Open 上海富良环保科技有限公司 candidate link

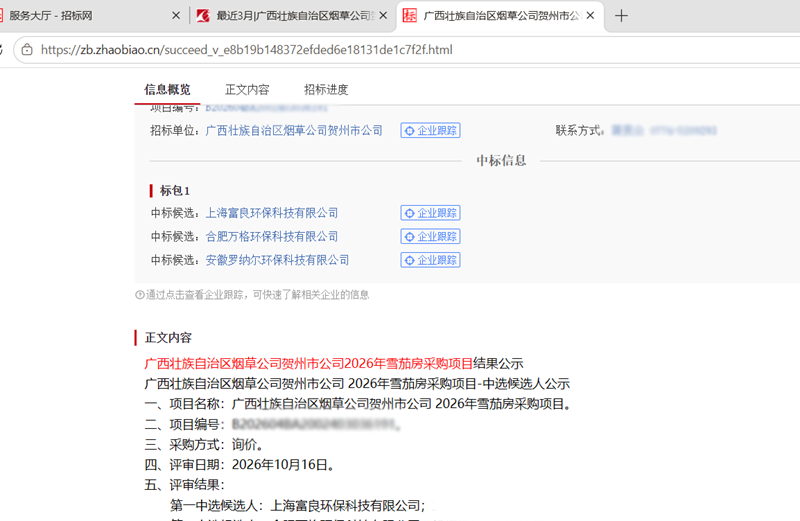tap(271, 213)
